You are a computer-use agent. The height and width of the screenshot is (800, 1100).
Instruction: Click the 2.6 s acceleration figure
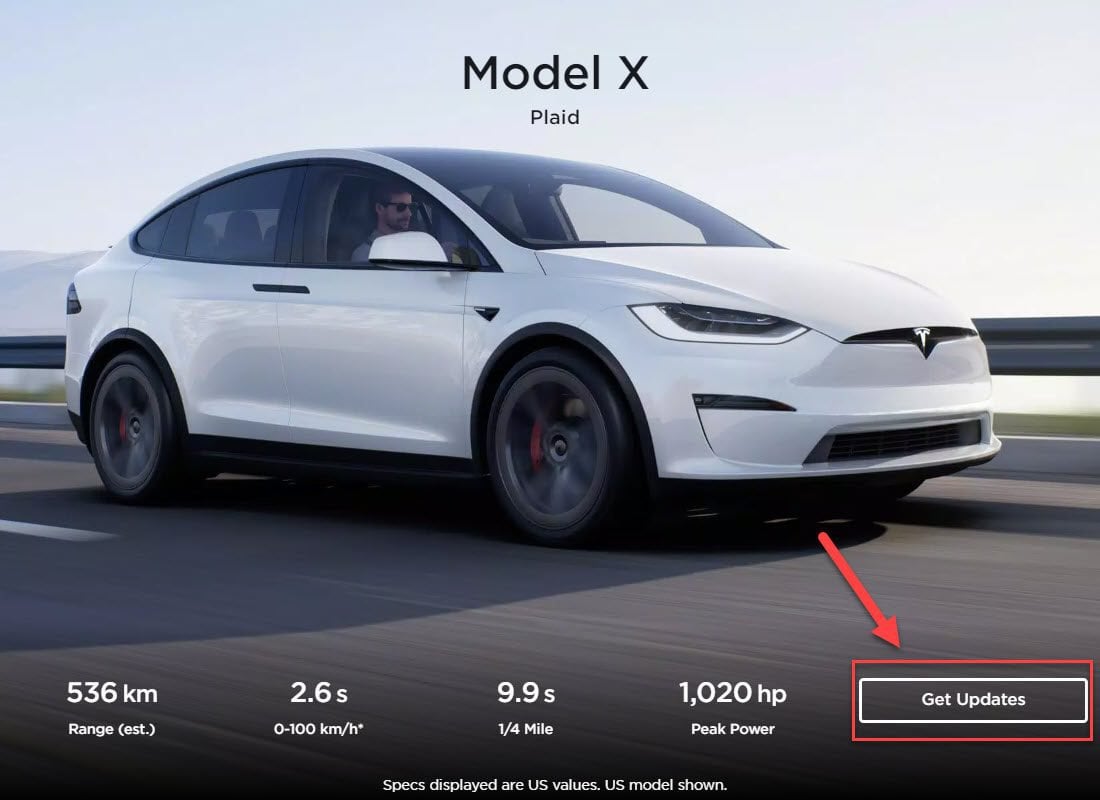pyautogui.click(x=319, y=693)
